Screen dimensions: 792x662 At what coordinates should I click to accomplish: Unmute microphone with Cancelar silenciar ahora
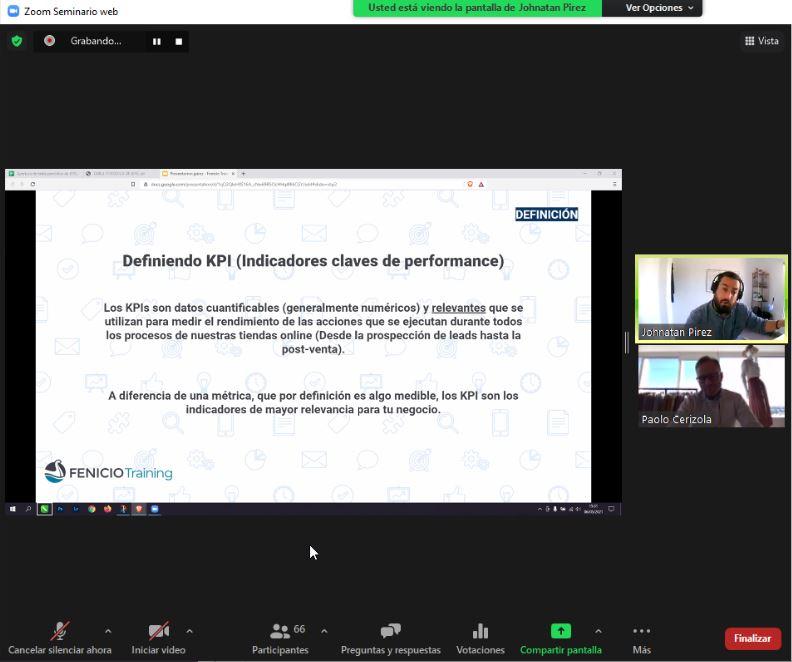pos(60,631)
